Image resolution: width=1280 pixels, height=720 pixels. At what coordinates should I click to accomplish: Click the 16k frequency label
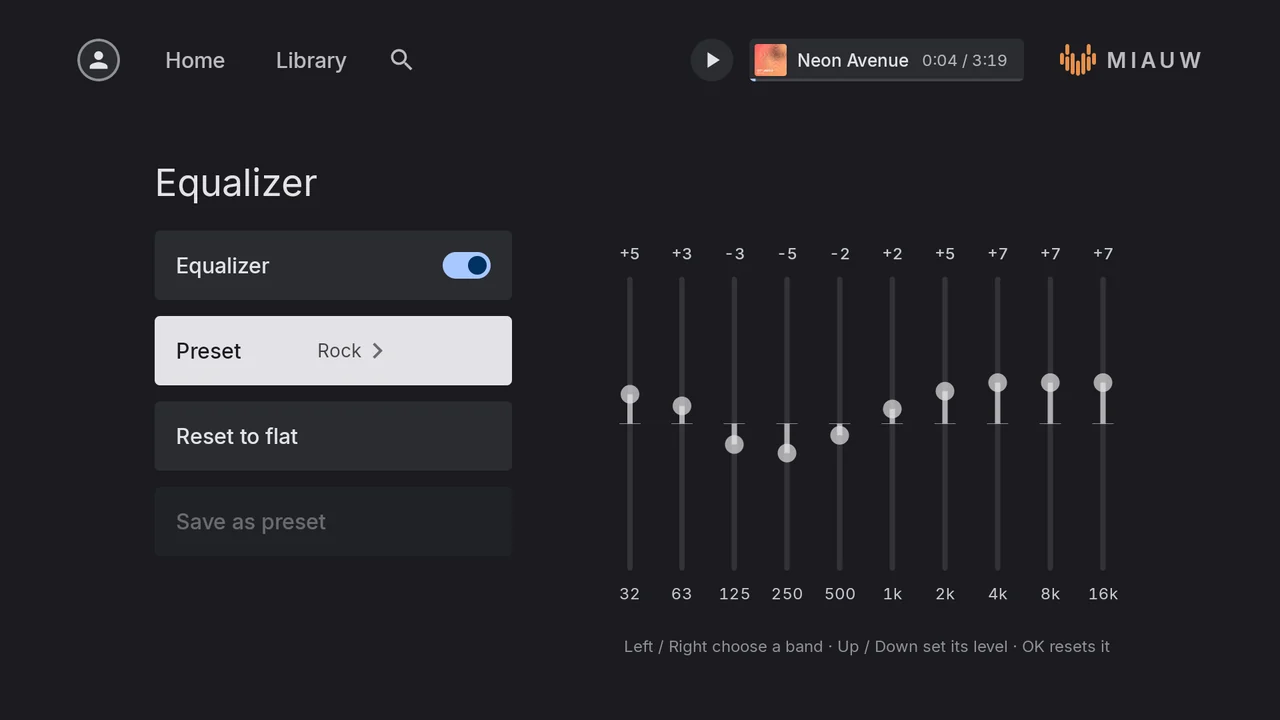pyautogui.click(x=1103, y=594)
